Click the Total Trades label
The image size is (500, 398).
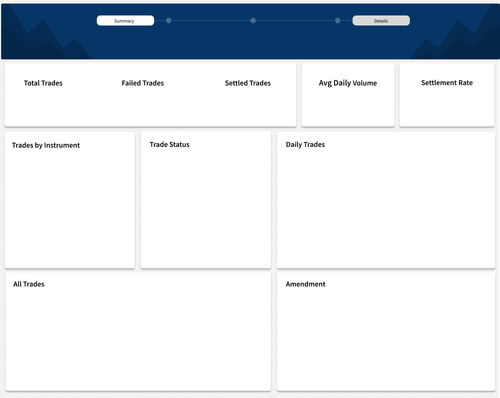43,83
